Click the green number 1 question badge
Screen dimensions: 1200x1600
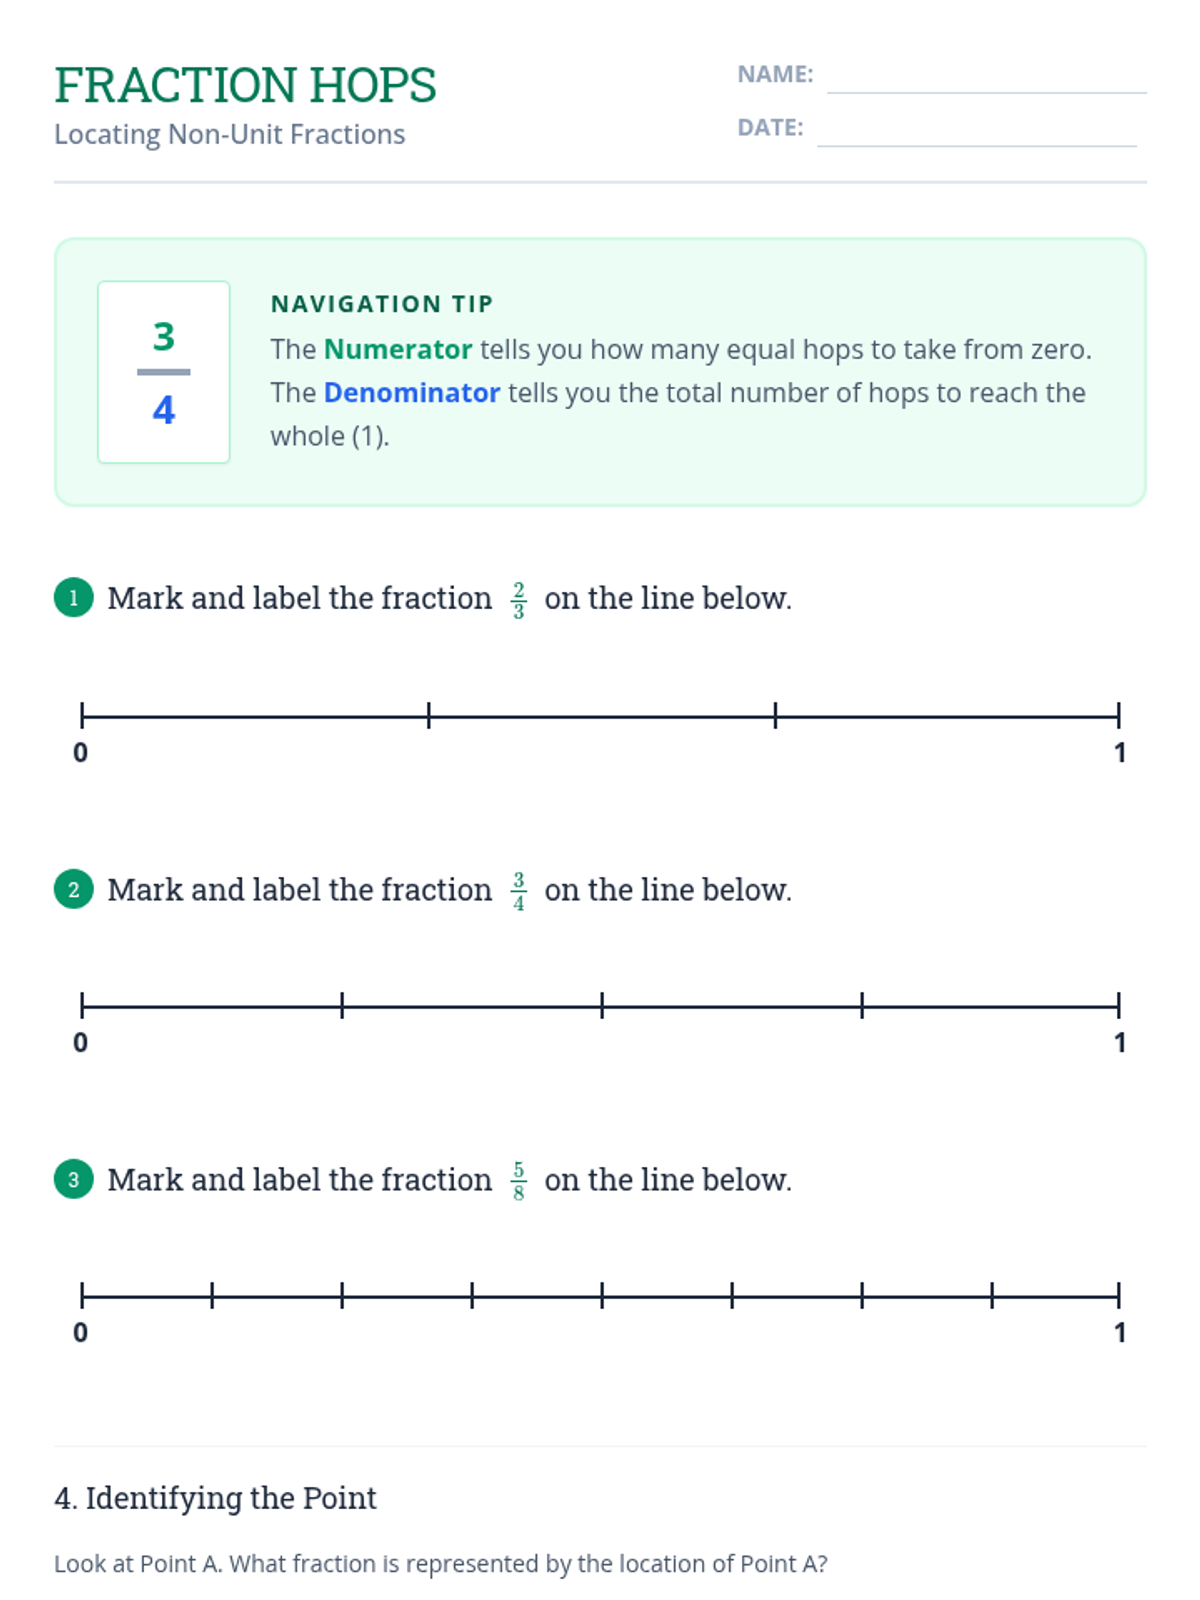pos(73,598)
